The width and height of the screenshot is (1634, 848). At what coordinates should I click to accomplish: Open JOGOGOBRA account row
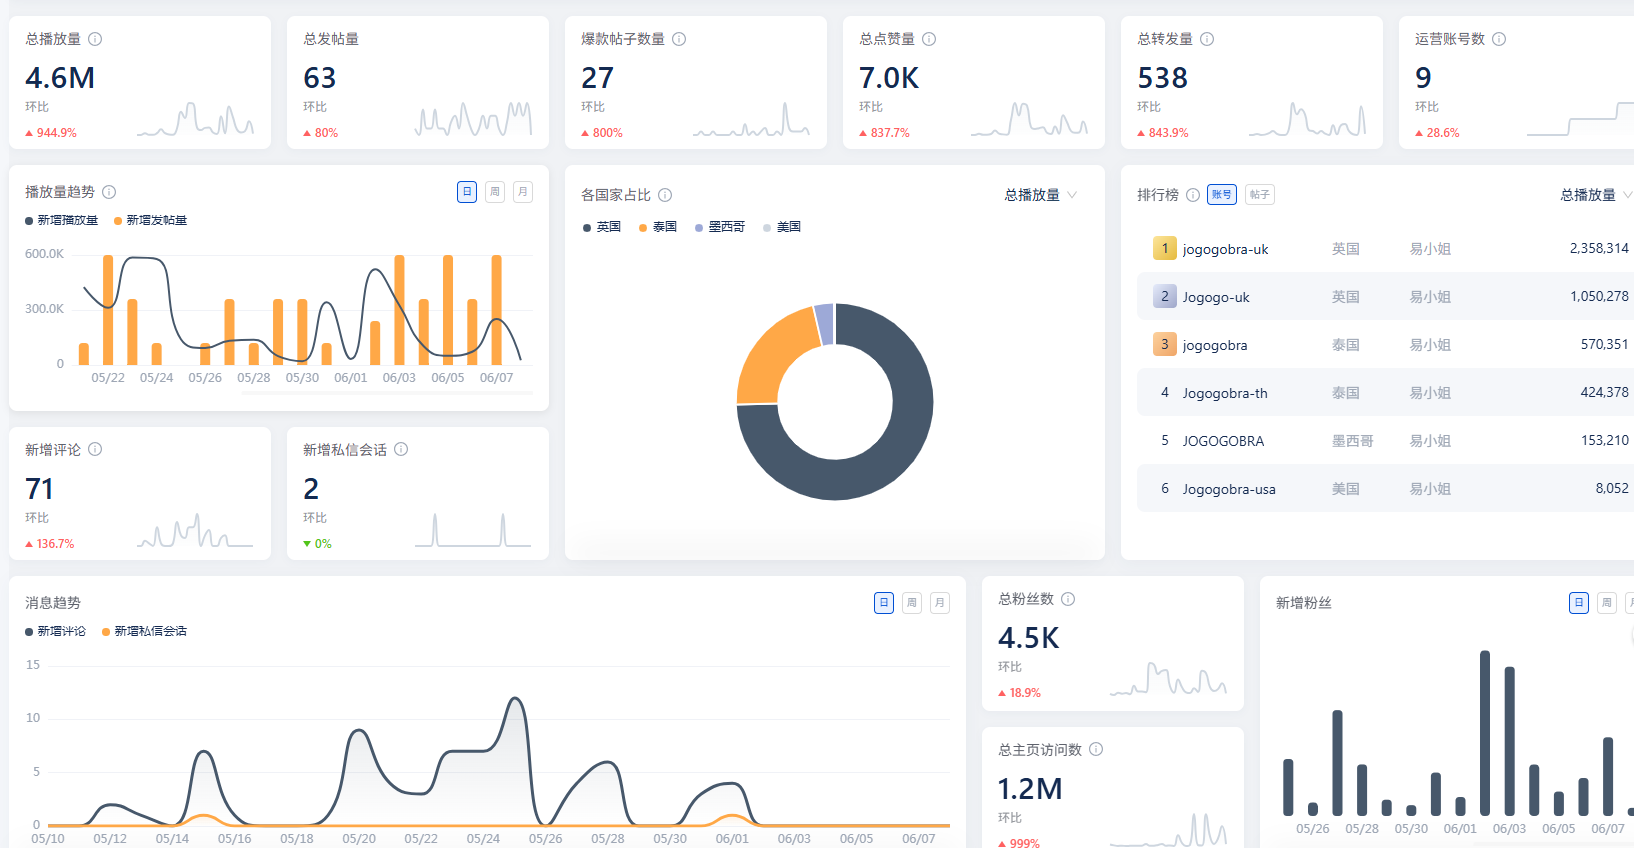point(1385,440)
